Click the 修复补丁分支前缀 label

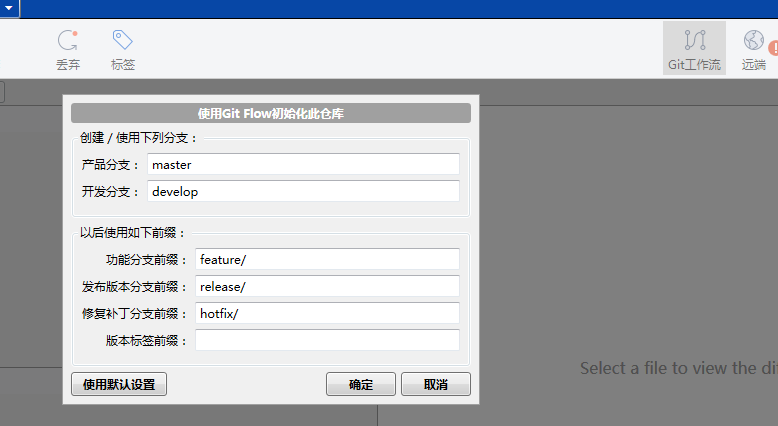click(x=134, y=313)
